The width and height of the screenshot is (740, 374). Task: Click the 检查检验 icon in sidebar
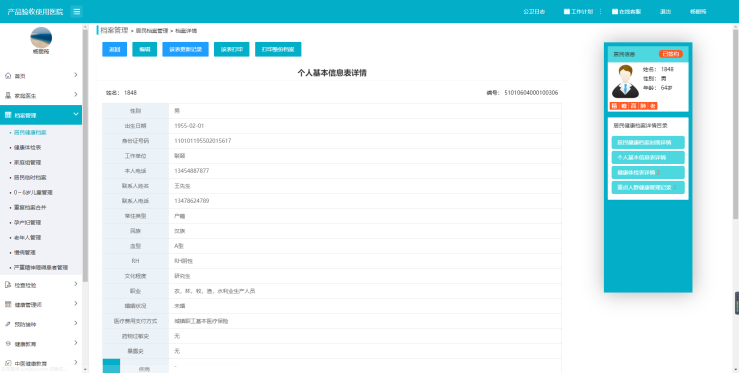coord(8,285)
